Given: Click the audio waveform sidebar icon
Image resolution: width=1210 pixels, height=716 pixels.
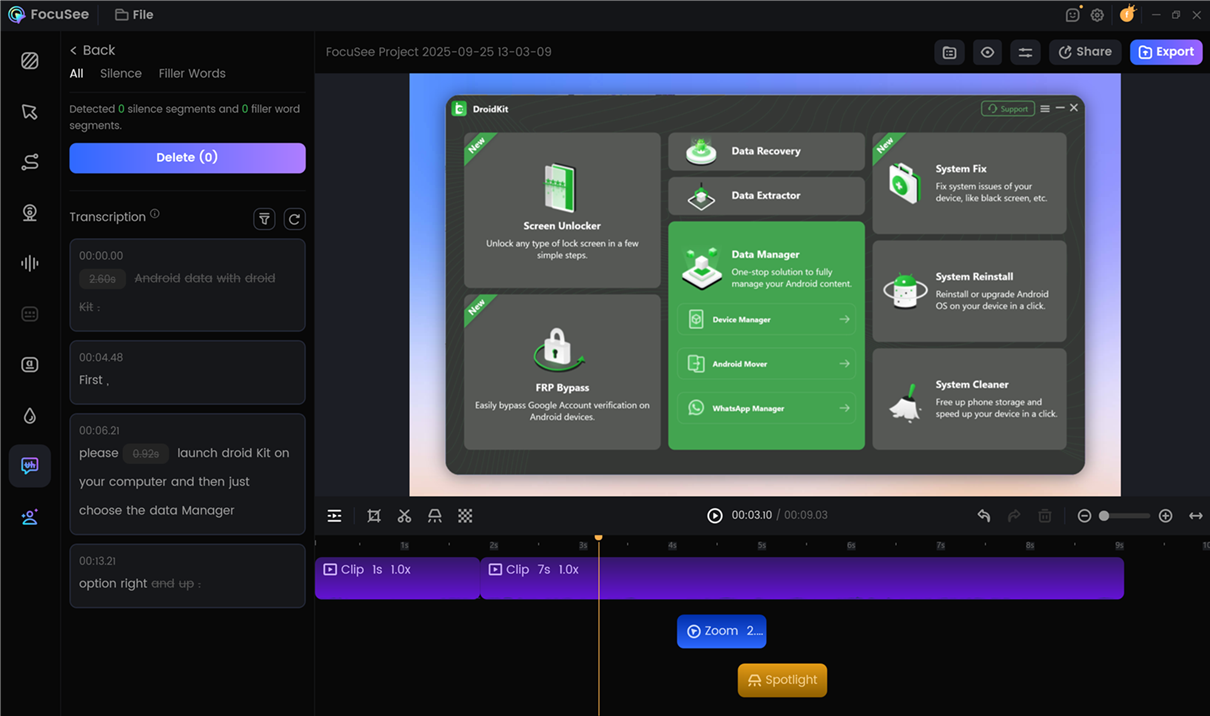Looking at the screenshot, I should (x=30, y=263).
